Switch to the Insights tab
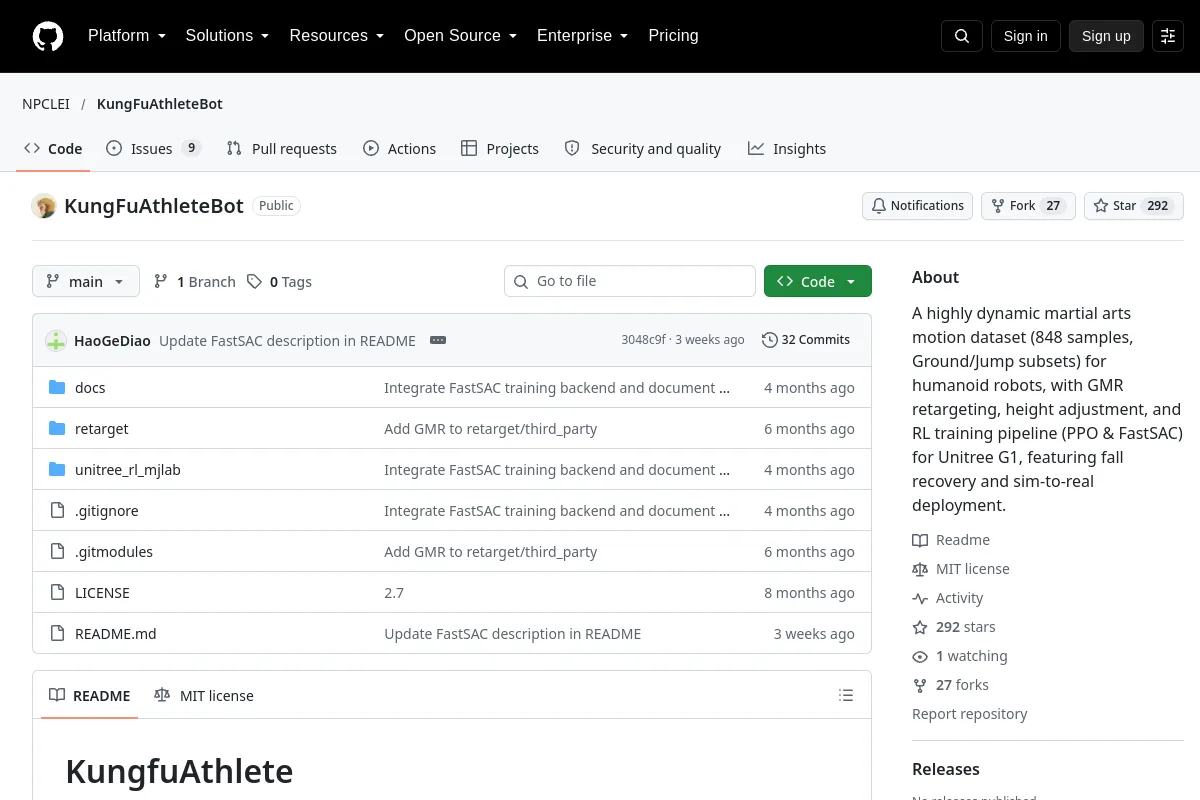1200x800 pixels. 787,149
